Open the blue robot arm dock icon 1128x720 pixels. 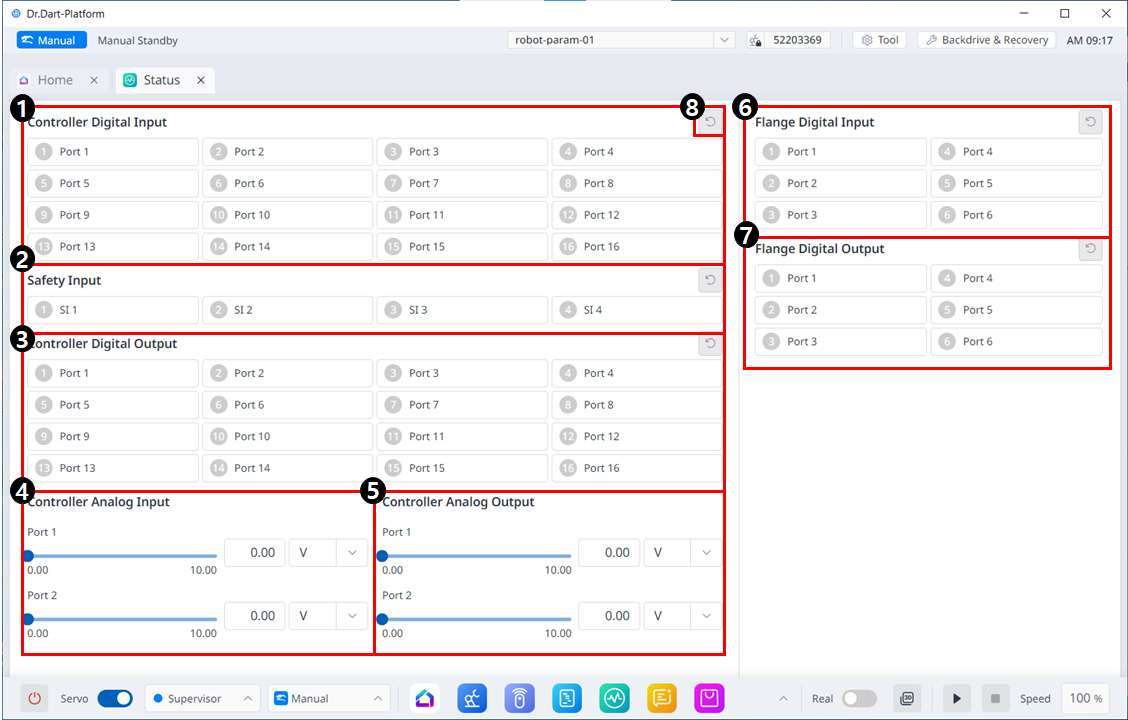click(x=472, y=698)
